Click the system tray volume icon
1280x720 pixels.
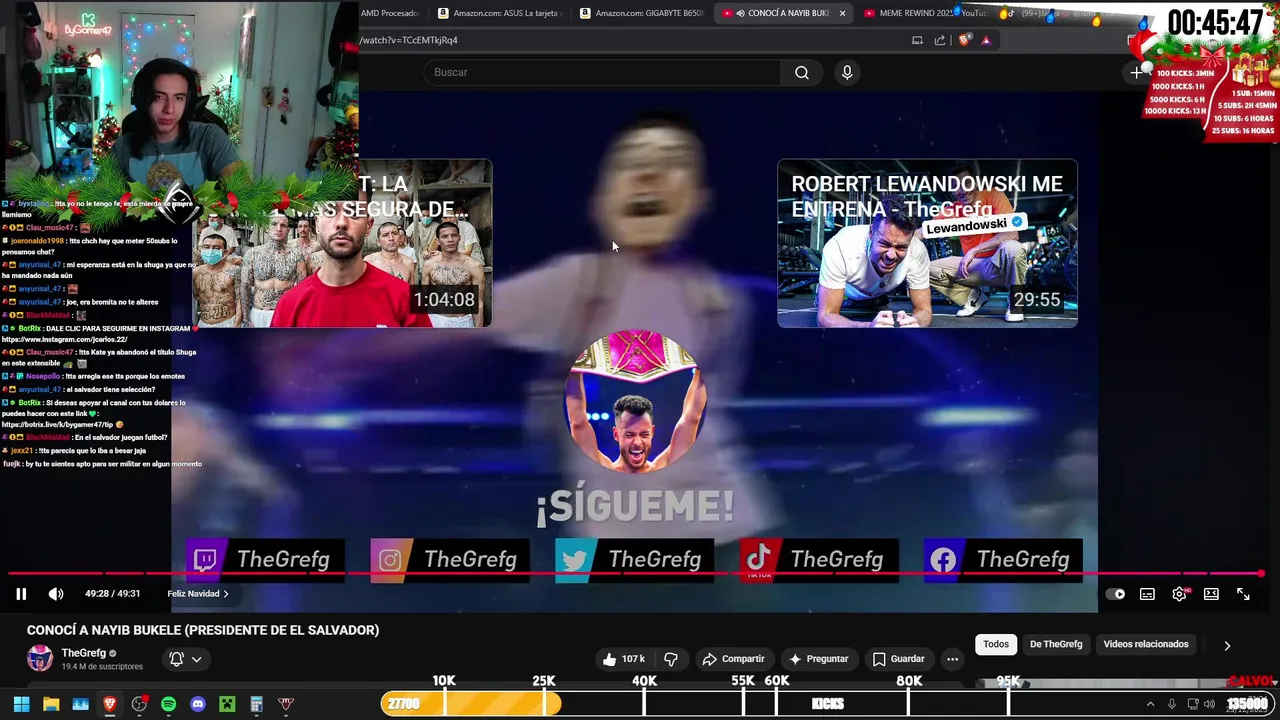tap(1209, 704)
